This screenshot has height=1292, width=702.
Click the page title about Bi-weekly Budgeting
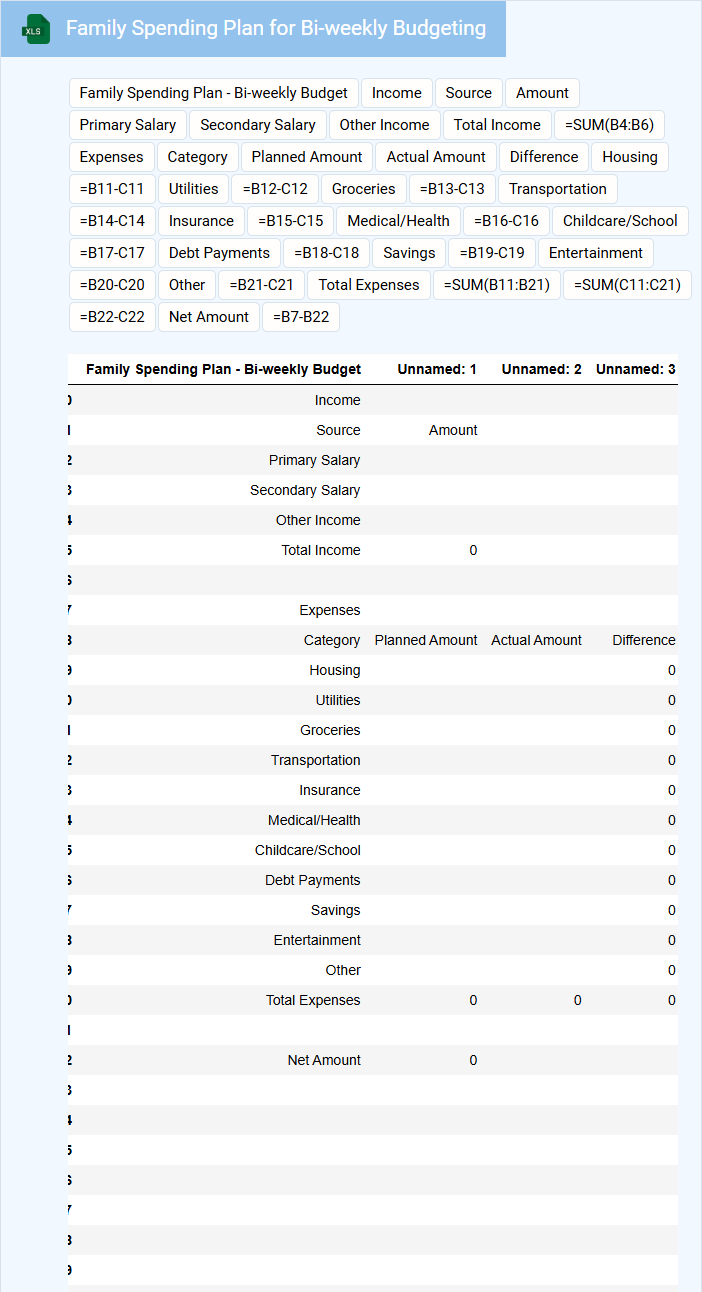click(x=276, y=28)
